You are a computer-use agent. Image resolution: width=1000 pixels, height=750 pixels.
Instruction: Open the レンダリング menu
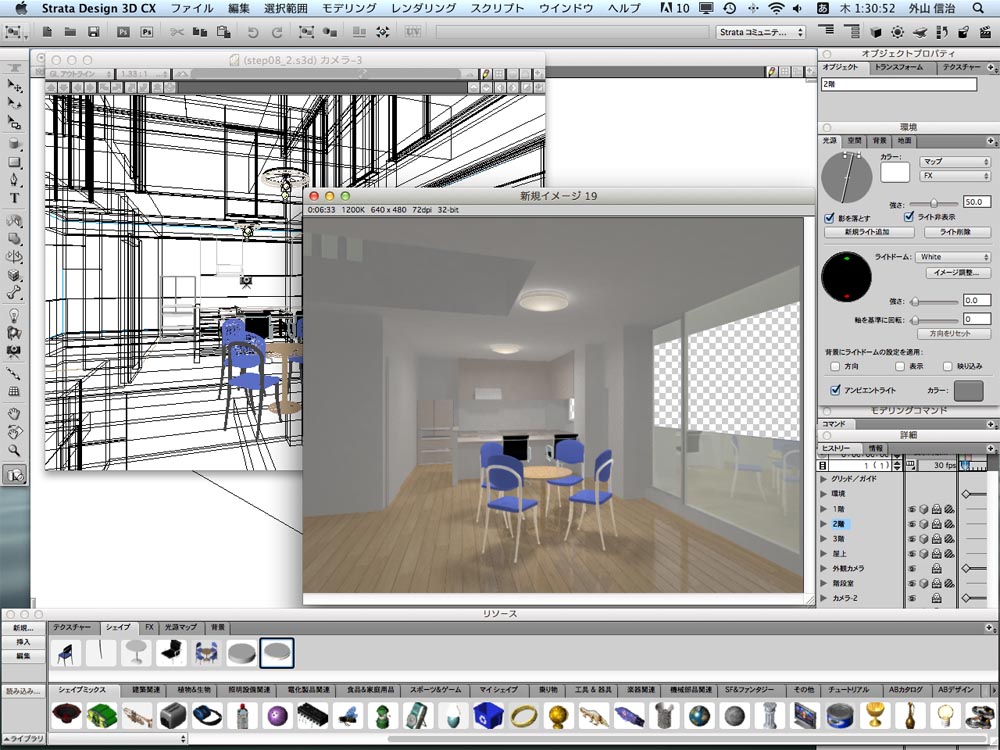click(x=423, y=8)
